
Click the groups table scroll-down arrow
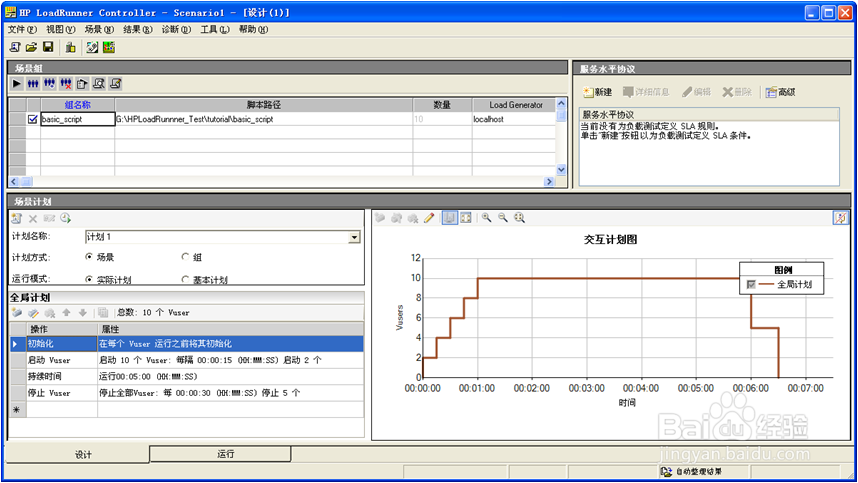pyautogui.click(x=561, y=170)
